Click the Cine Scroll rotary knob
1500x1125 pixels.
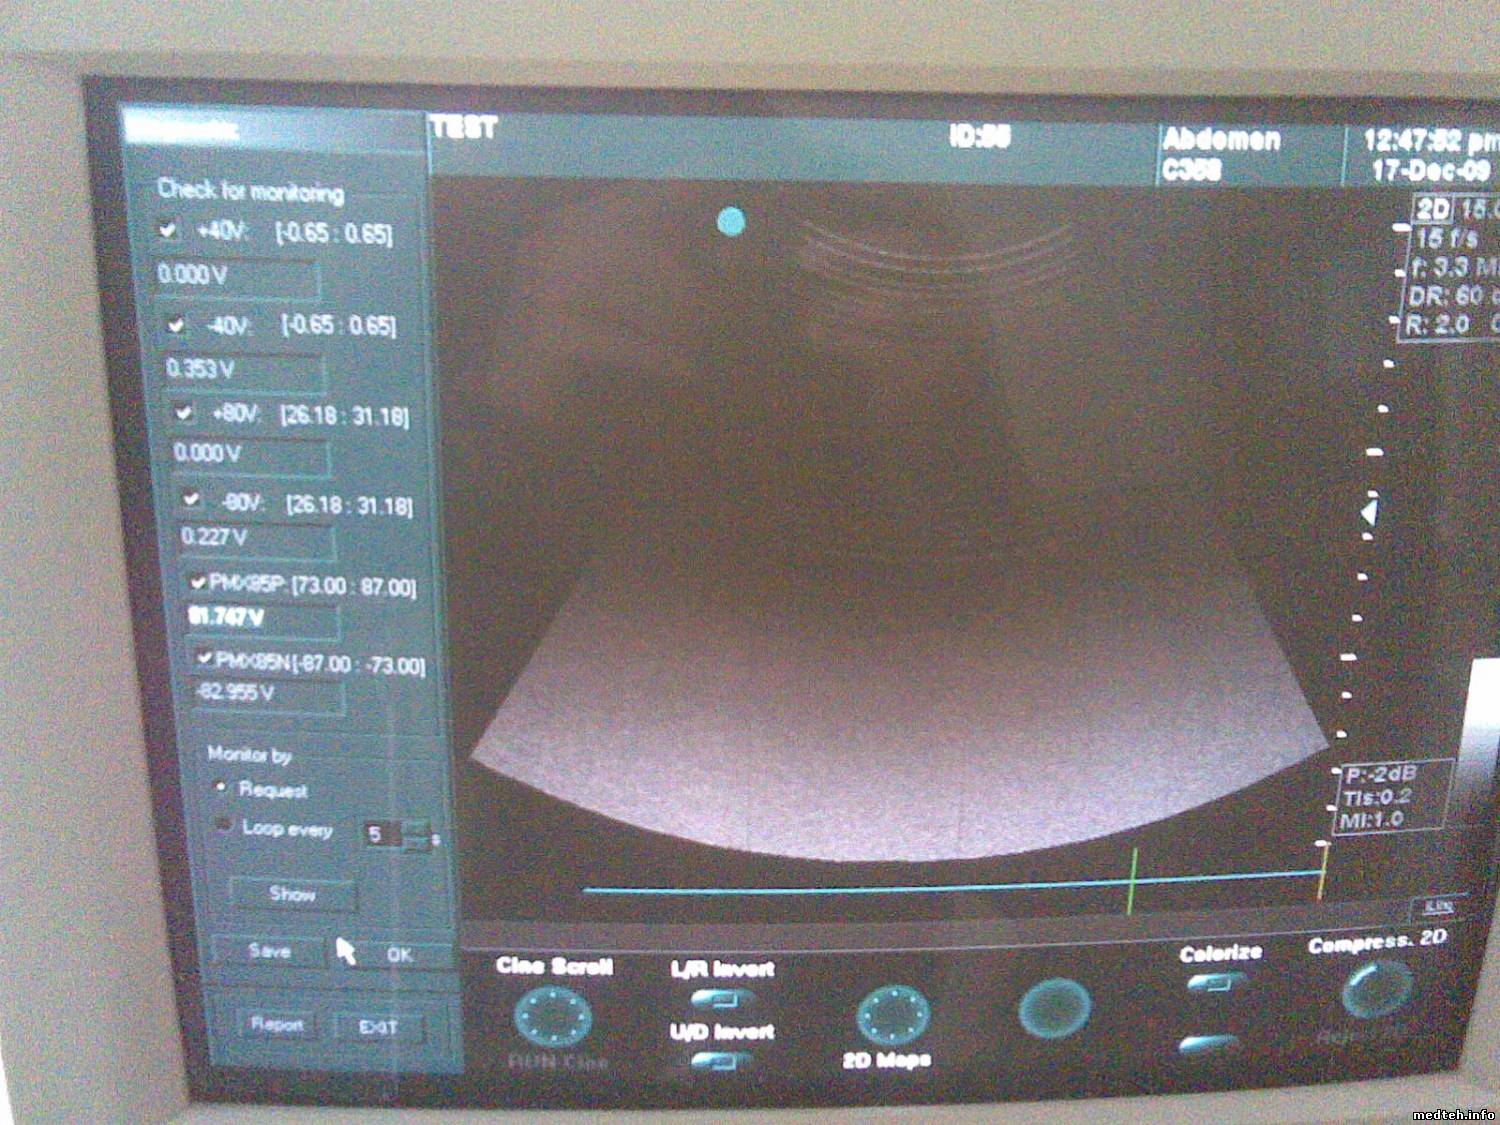pos(552,1017)
